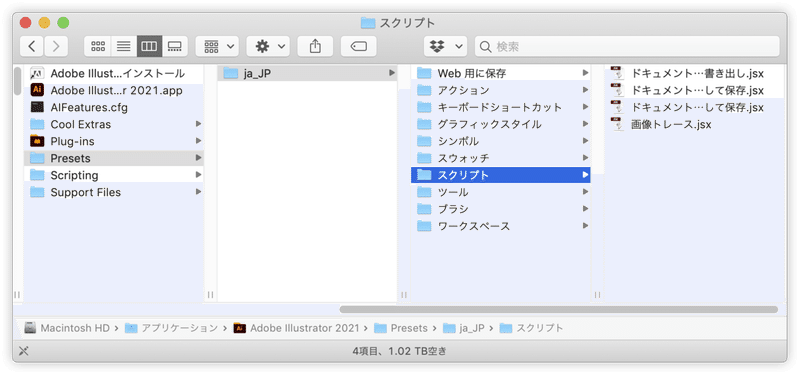Screen dimensions: 800x375
Task: Open the group-by arrangement dropdown
Action: click(x=217, y=46)
